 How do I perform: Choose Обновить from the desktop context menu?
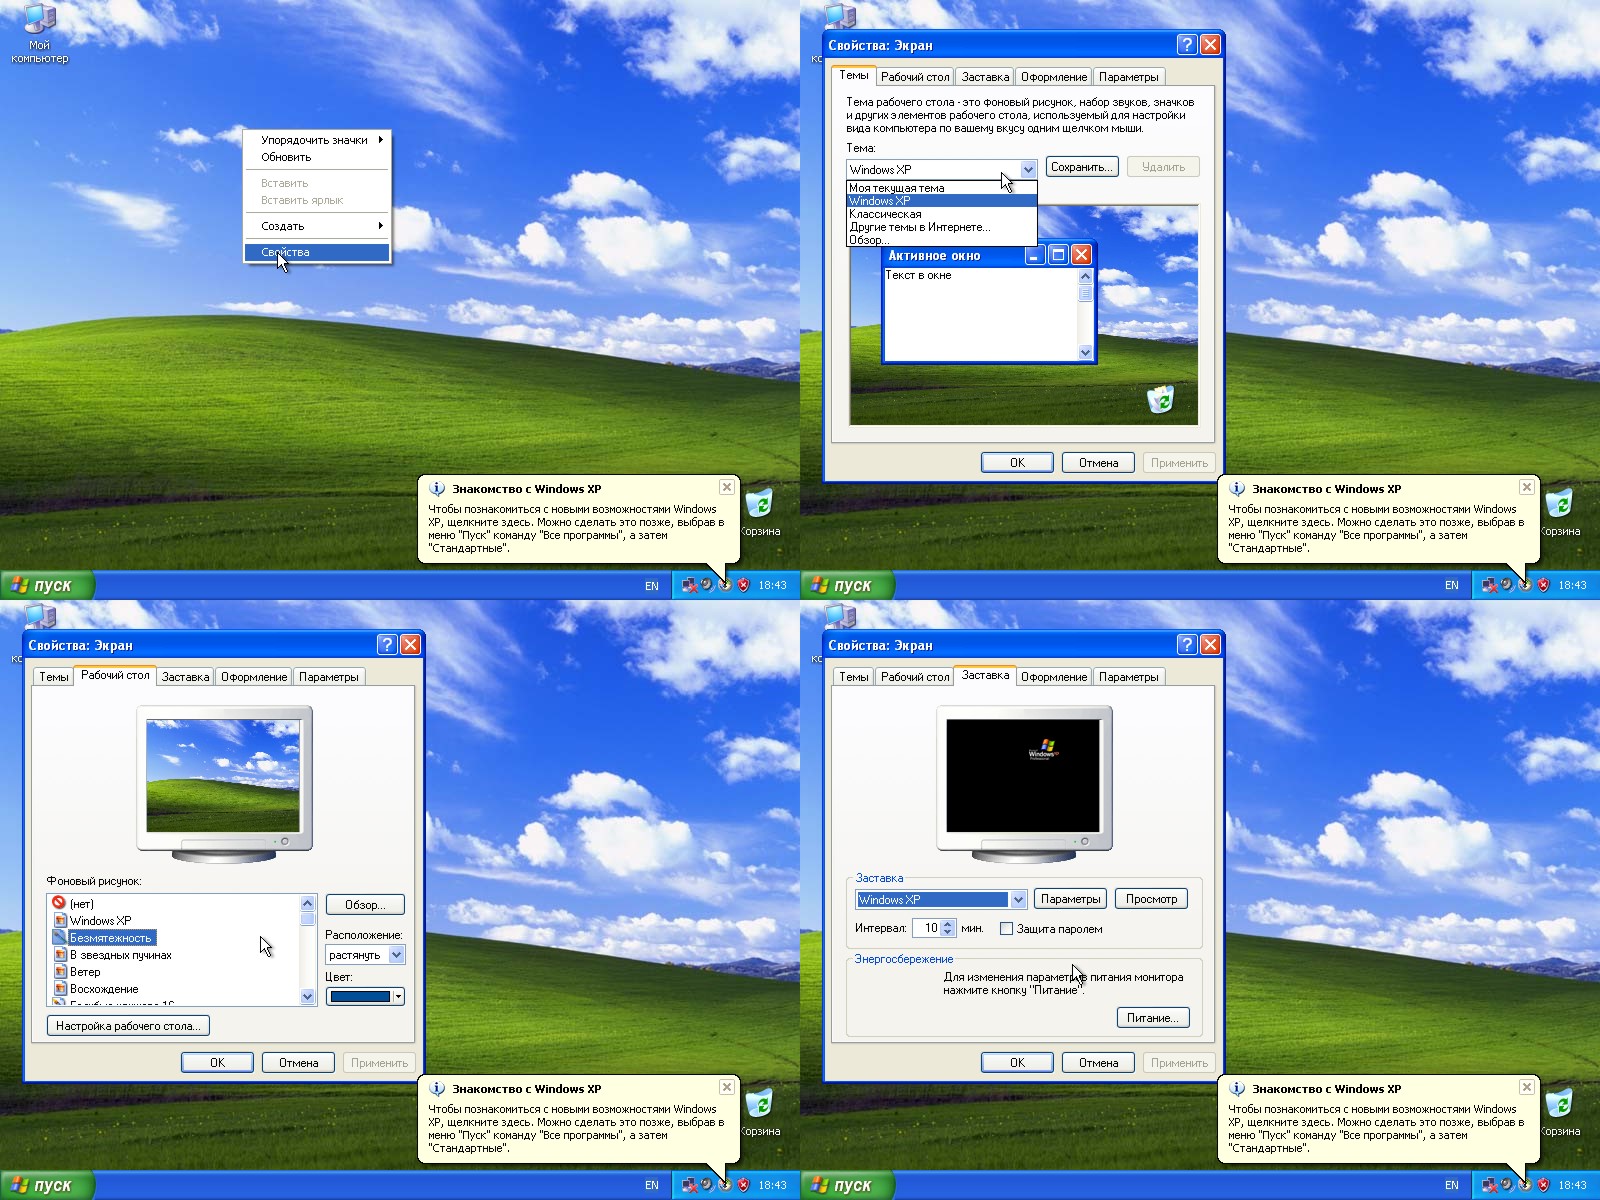(x=317, y=157)
